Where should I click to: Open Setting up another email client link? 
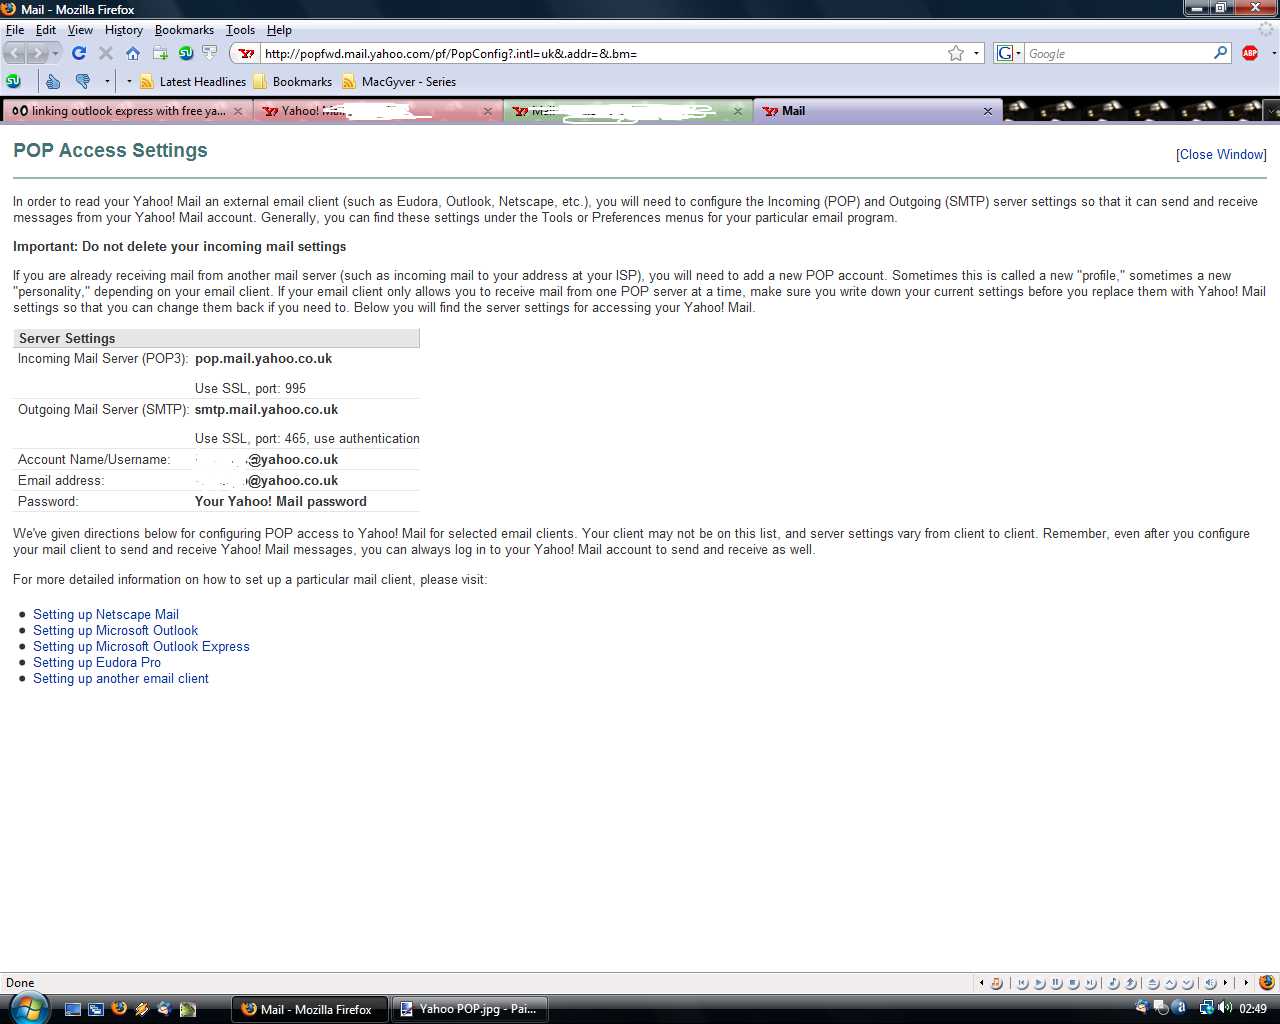(121, 678)
